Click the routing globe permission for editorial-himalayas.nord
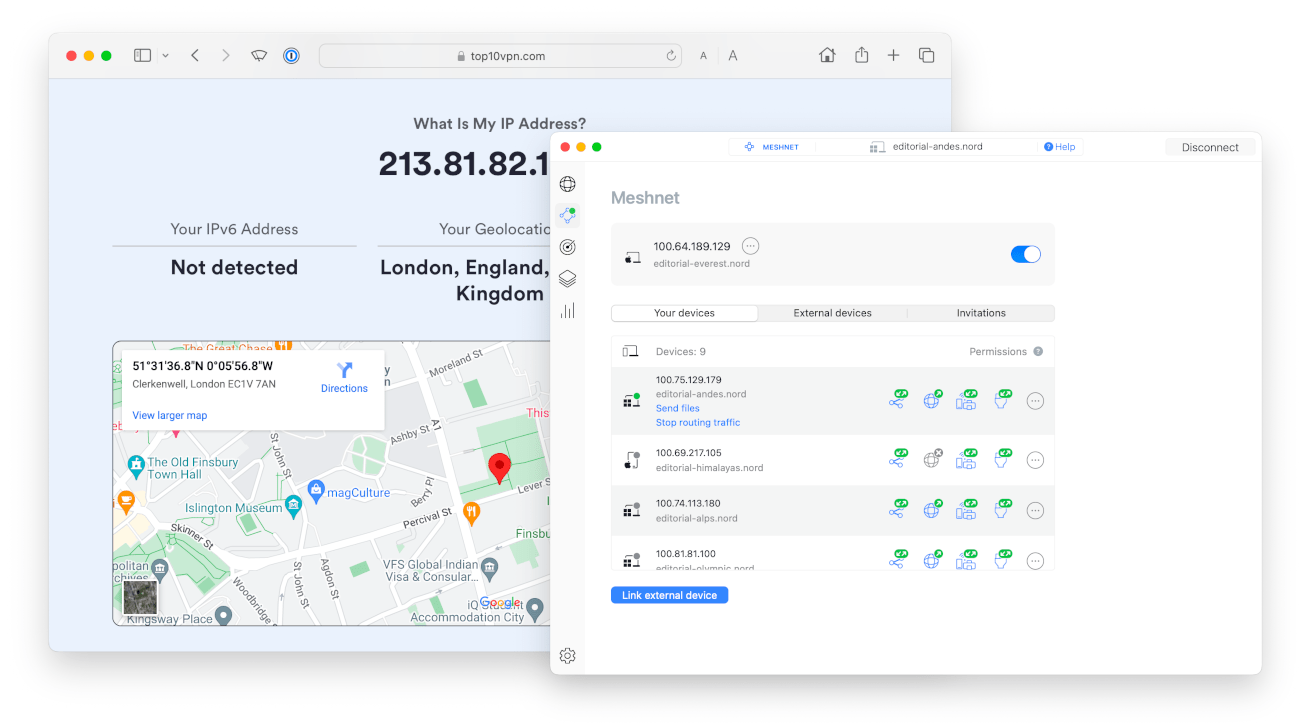The image size is (1300, 723). pyautogui.click(x=932, y=459)
